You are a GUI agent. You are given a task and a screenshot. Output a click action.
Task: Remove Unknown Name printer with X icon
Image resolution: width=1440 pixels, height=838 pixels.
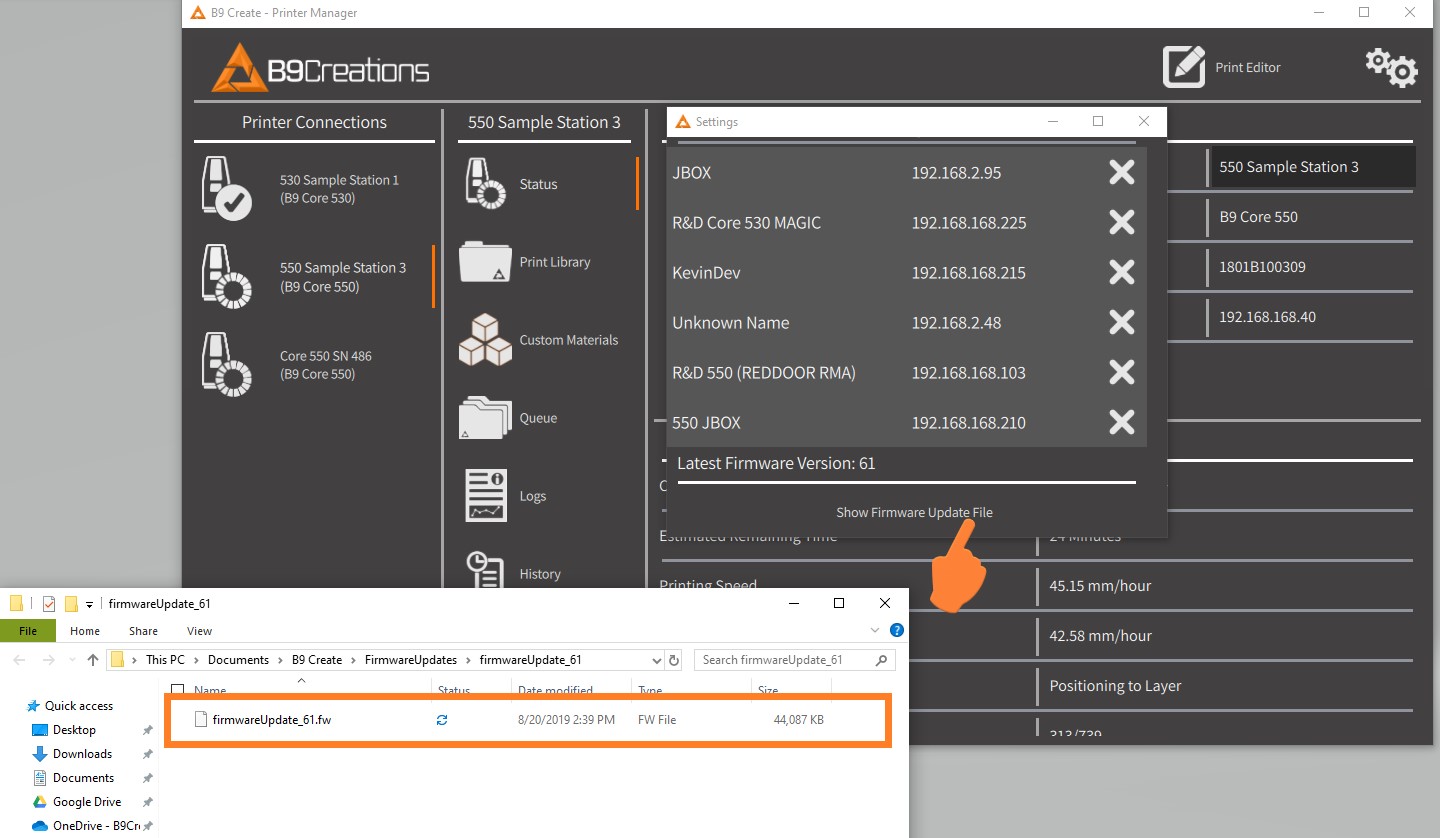pyautogui.click(x=1122, y=322)
